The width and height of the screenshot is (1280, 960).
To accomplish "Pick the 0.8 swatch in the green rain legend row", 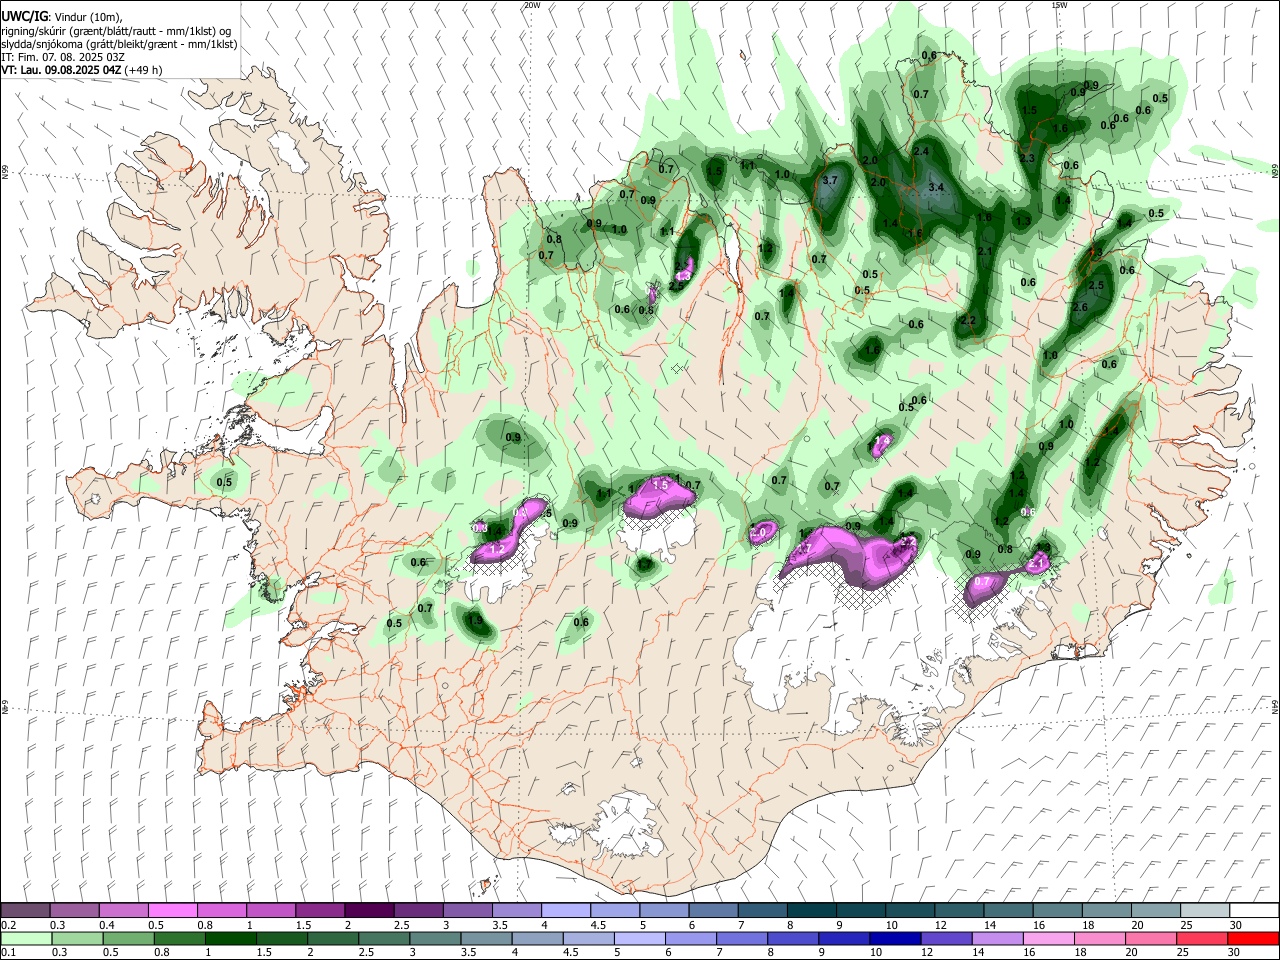I will tap(179, 938).
